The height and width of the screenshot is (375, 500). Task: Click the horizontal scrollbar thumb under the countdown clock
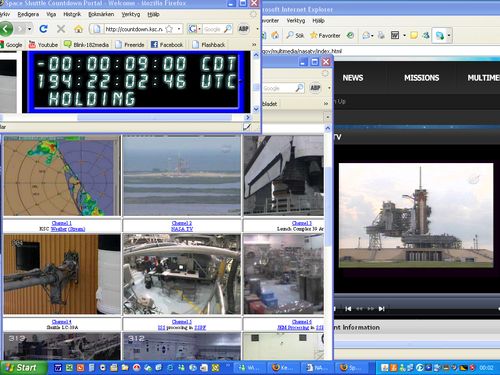coord(155,117)
